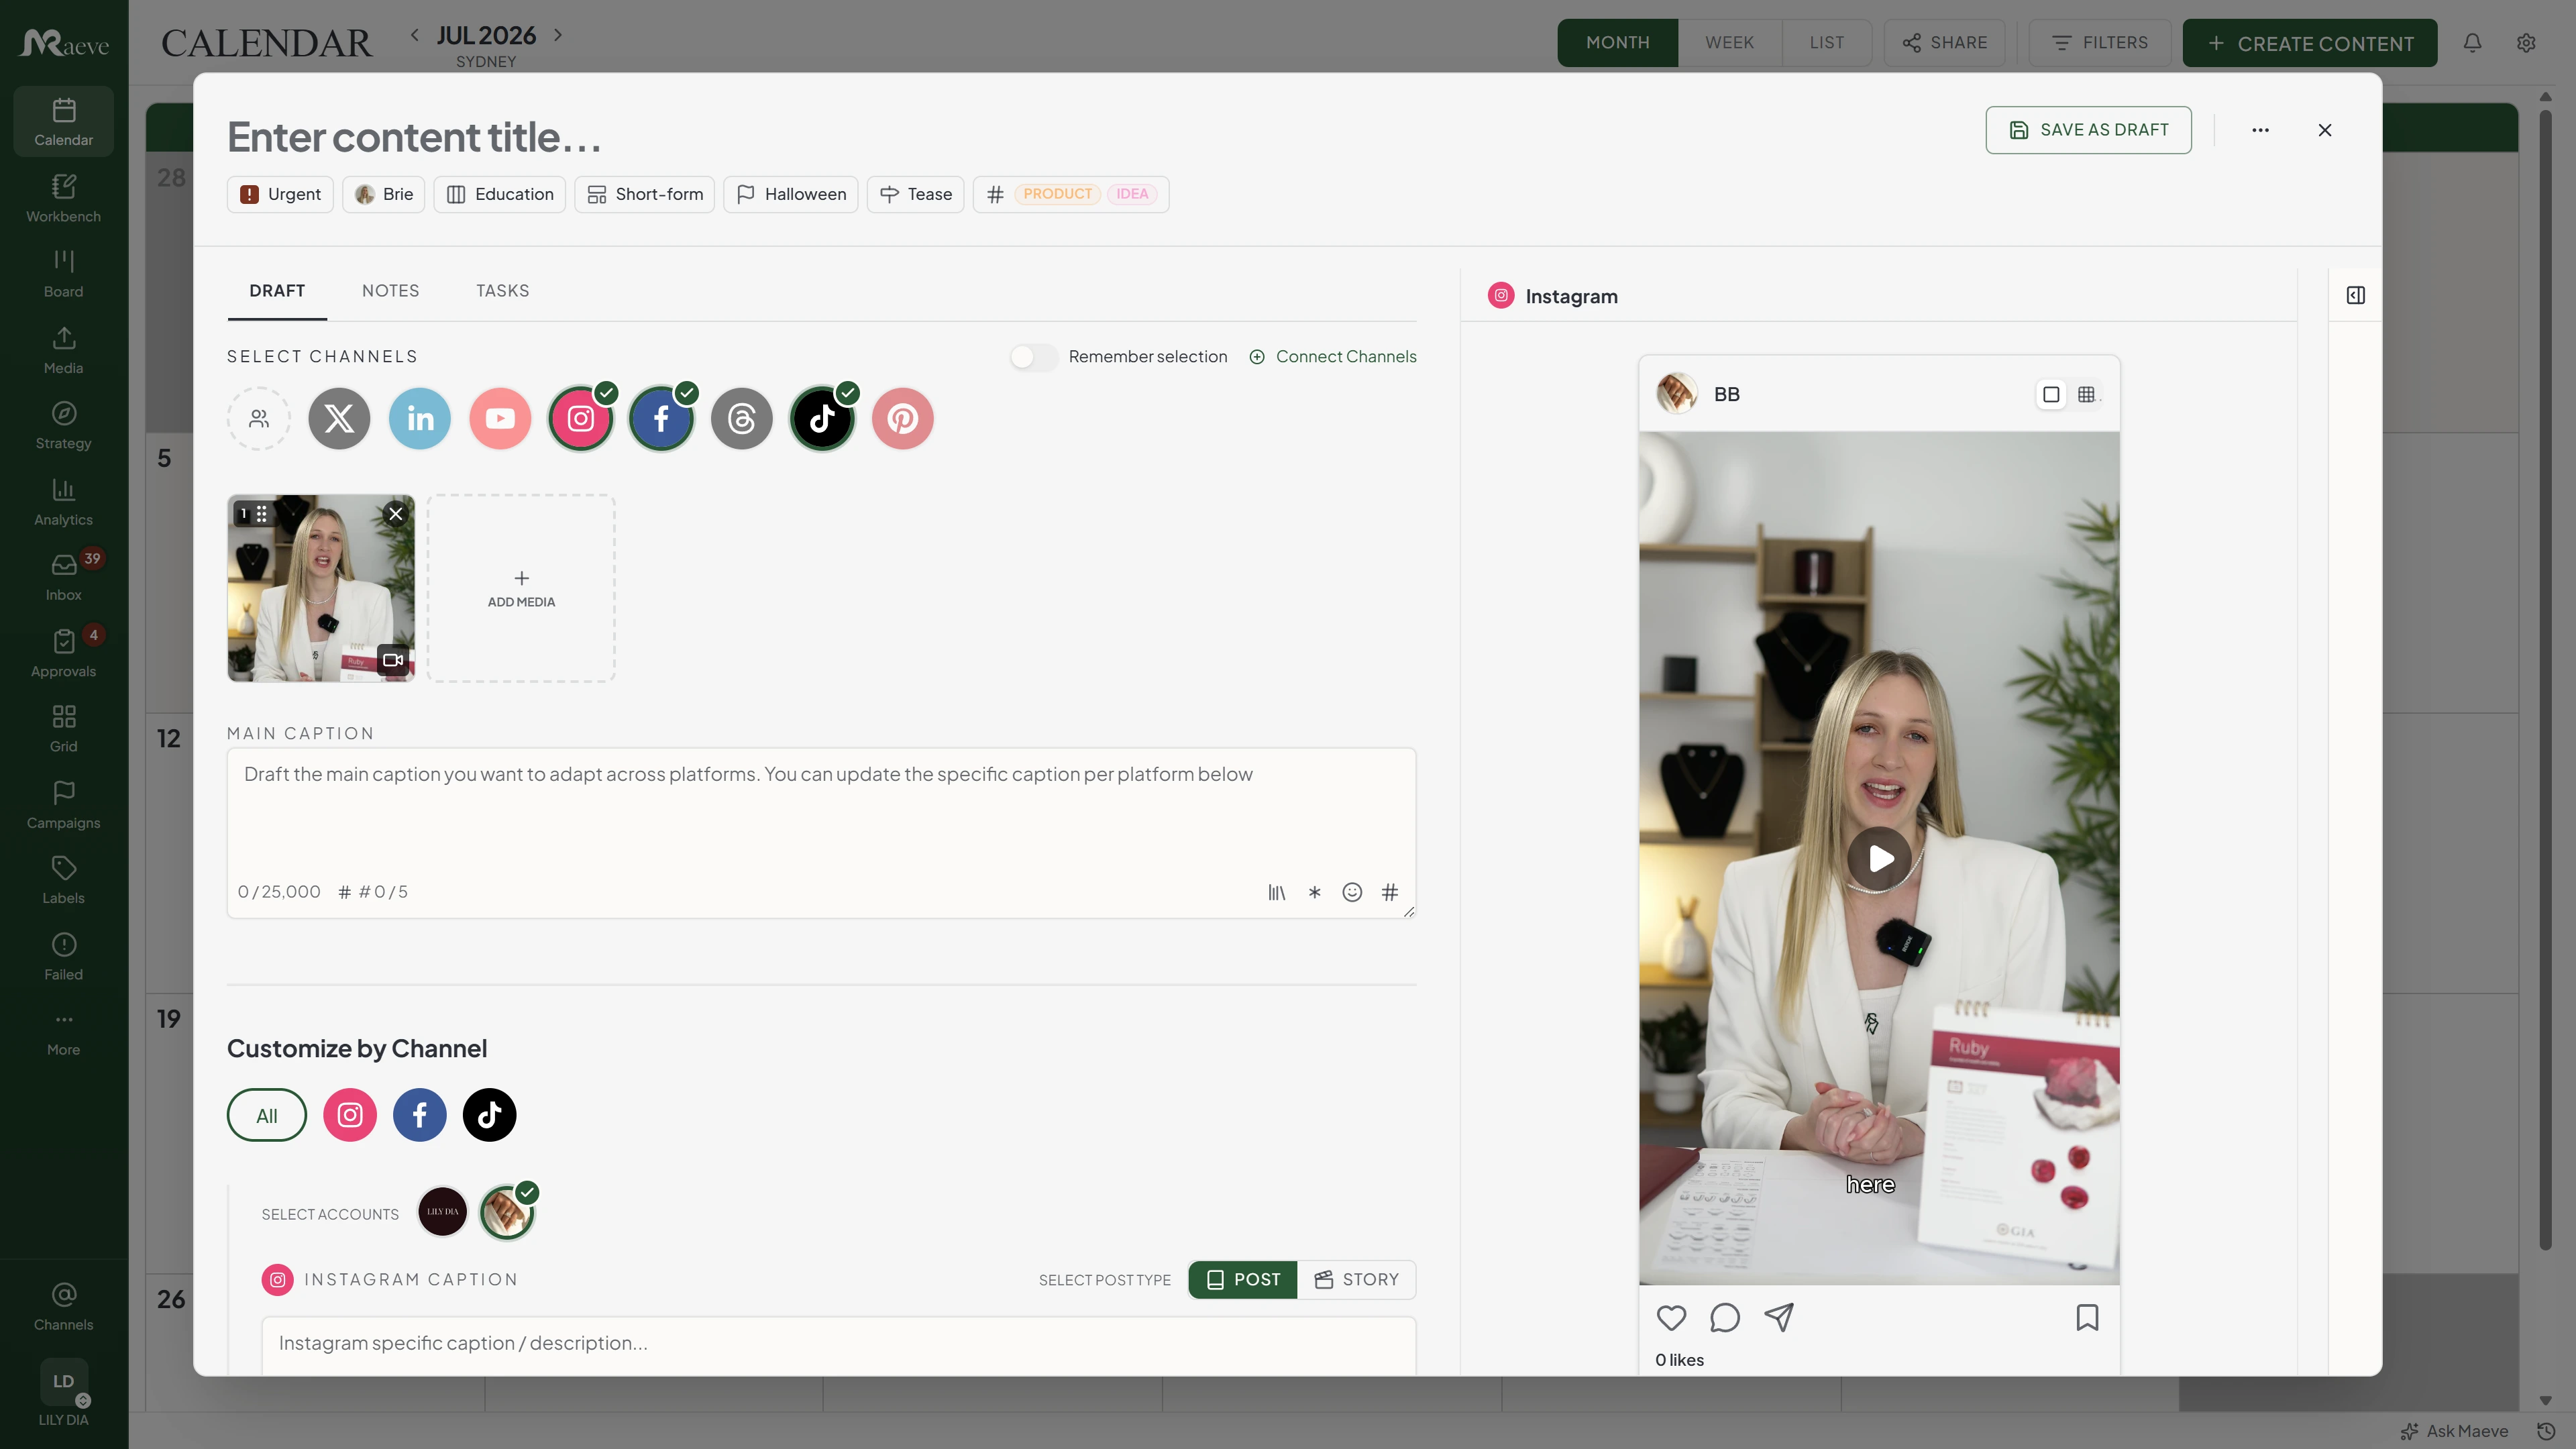Click the SHARE button

(x=1945, y=43)
